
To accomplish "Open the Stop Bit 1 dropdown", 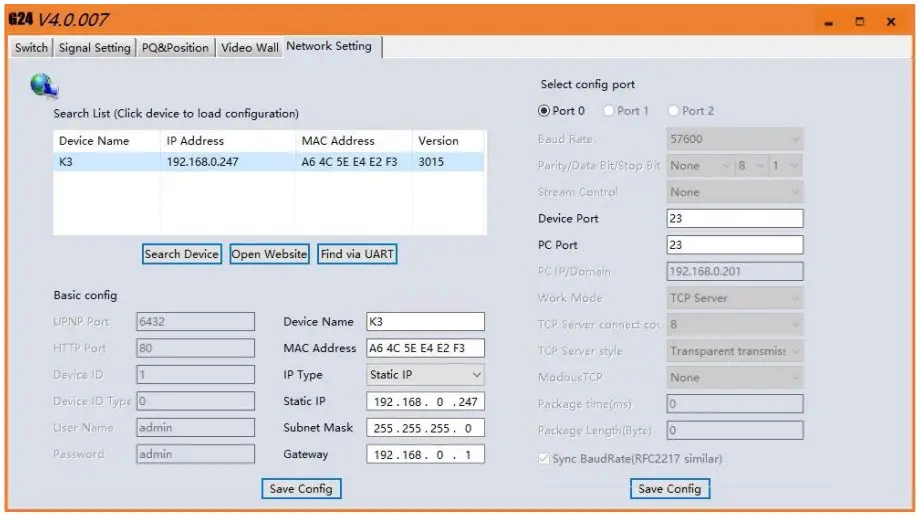I will click(786, 166).
